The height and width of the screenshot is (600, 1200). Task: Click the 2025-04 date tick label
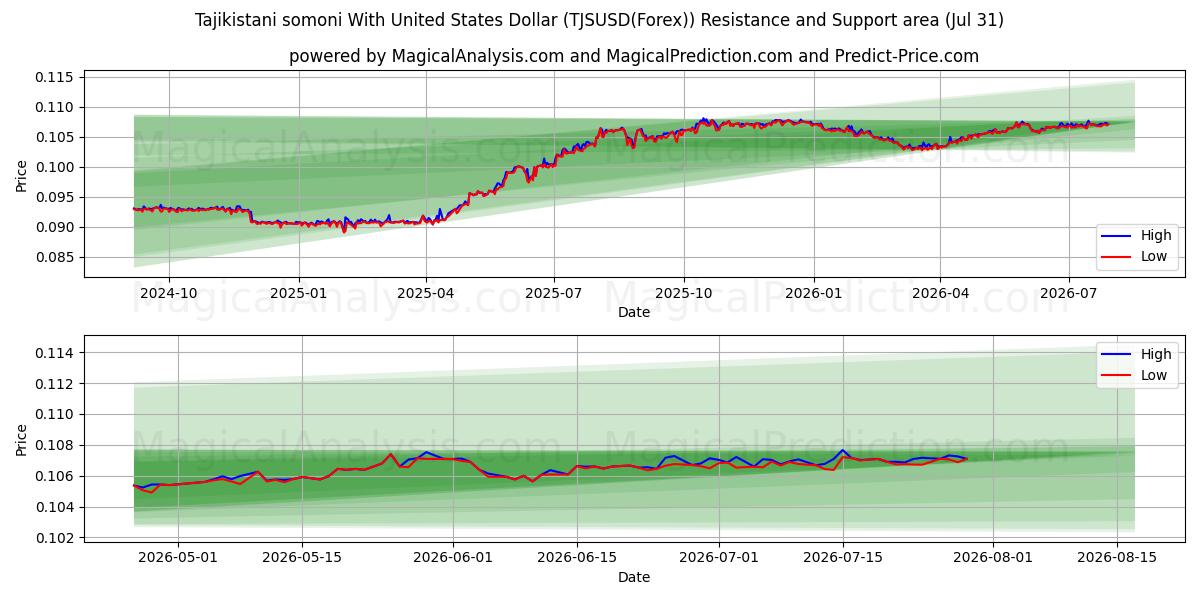(x=426, y=293)
